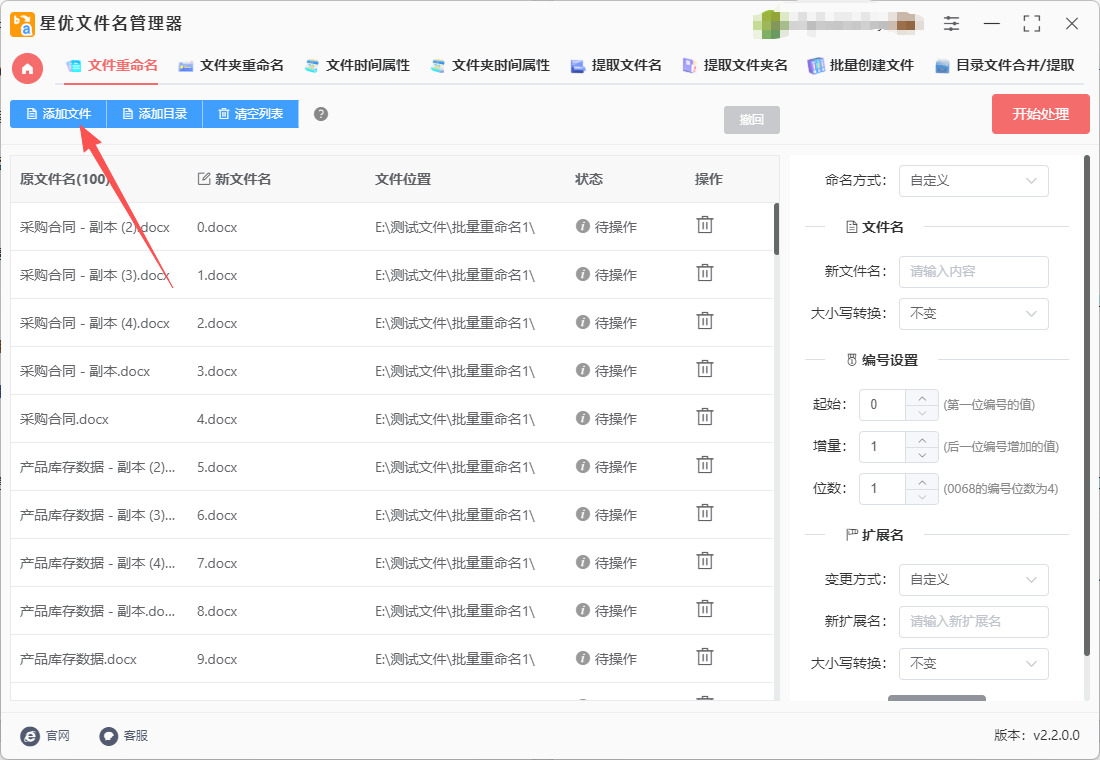Open the 变更方式 dropdown under 扩展名

[x=973, y=580]
